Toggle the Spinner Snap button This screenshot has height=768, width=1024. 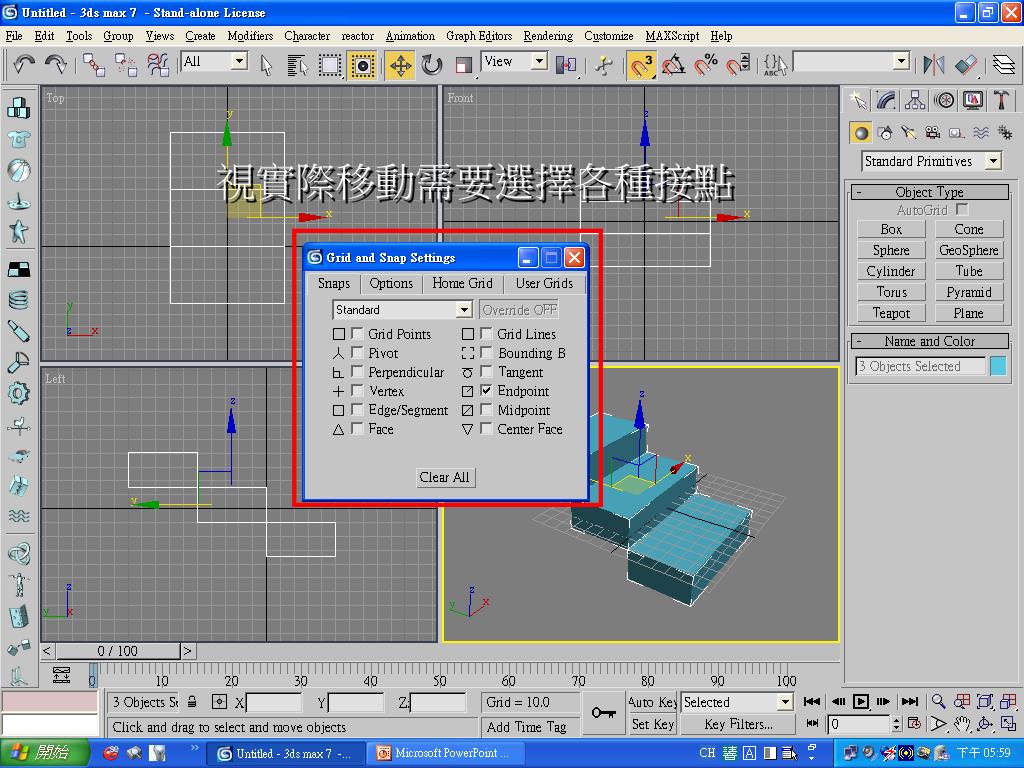(x=739, y=65)
